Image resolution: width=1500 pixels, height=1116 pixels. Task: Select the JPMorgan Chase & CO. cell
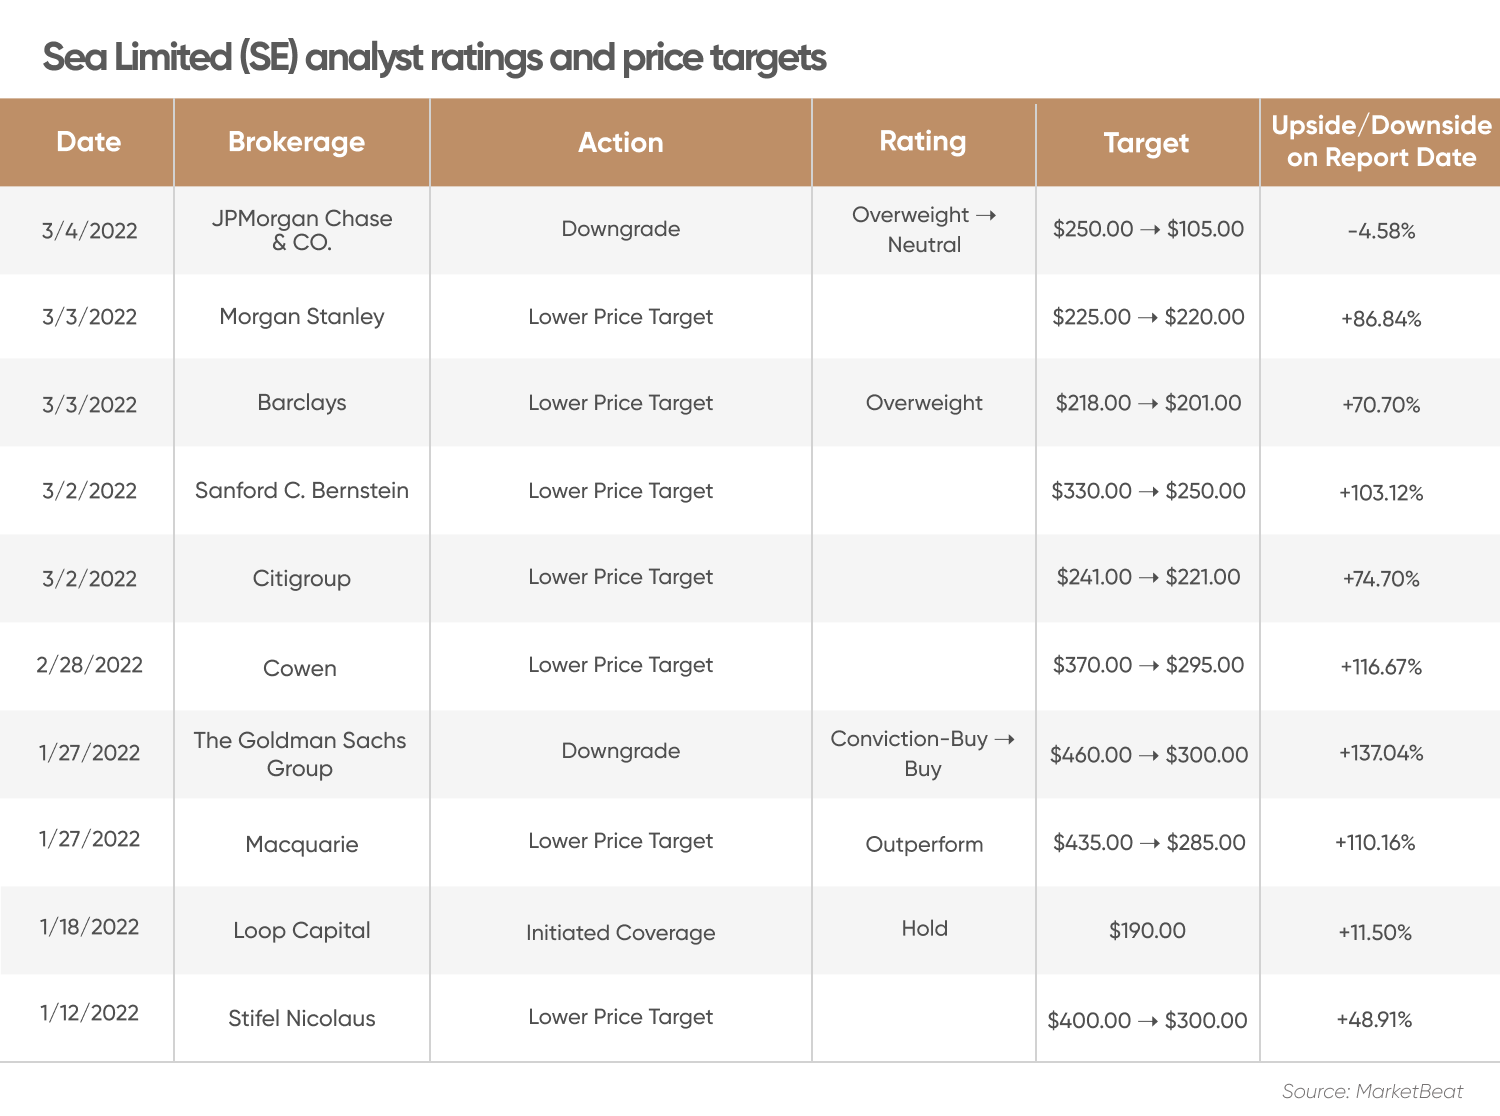coord(302,230)
